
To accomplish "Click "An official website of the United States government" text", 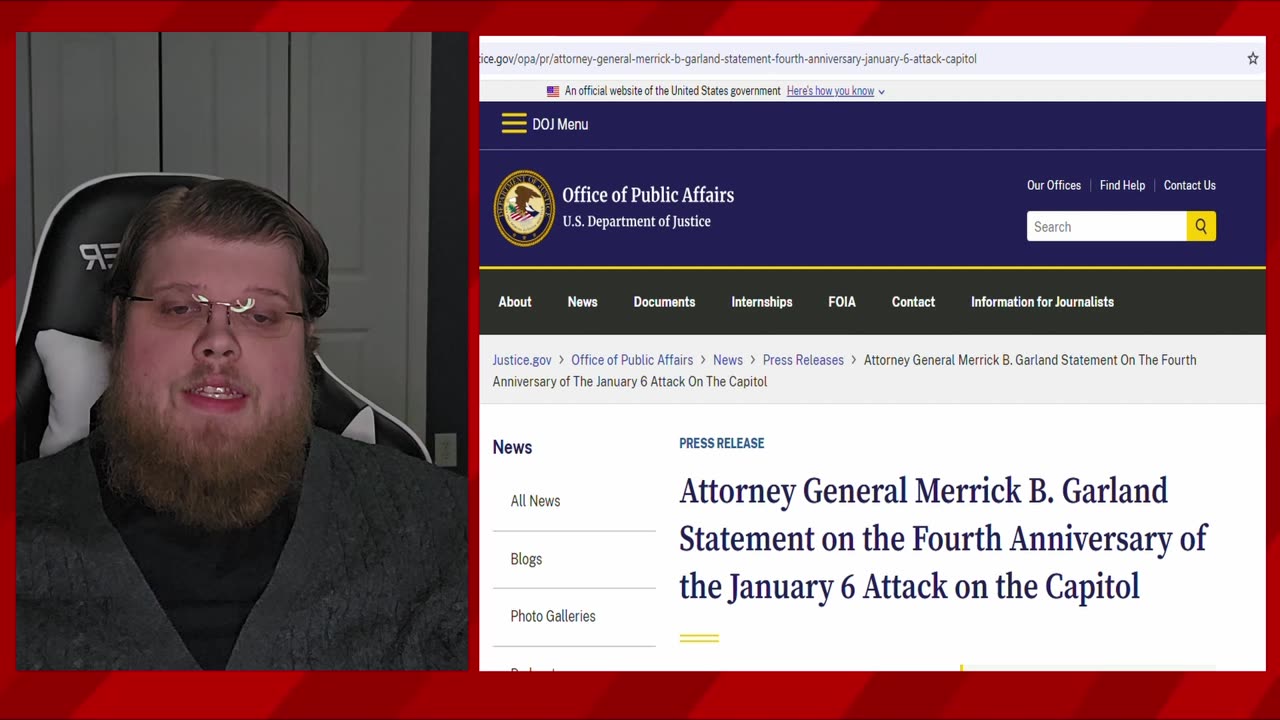I will tap(673, 91).
